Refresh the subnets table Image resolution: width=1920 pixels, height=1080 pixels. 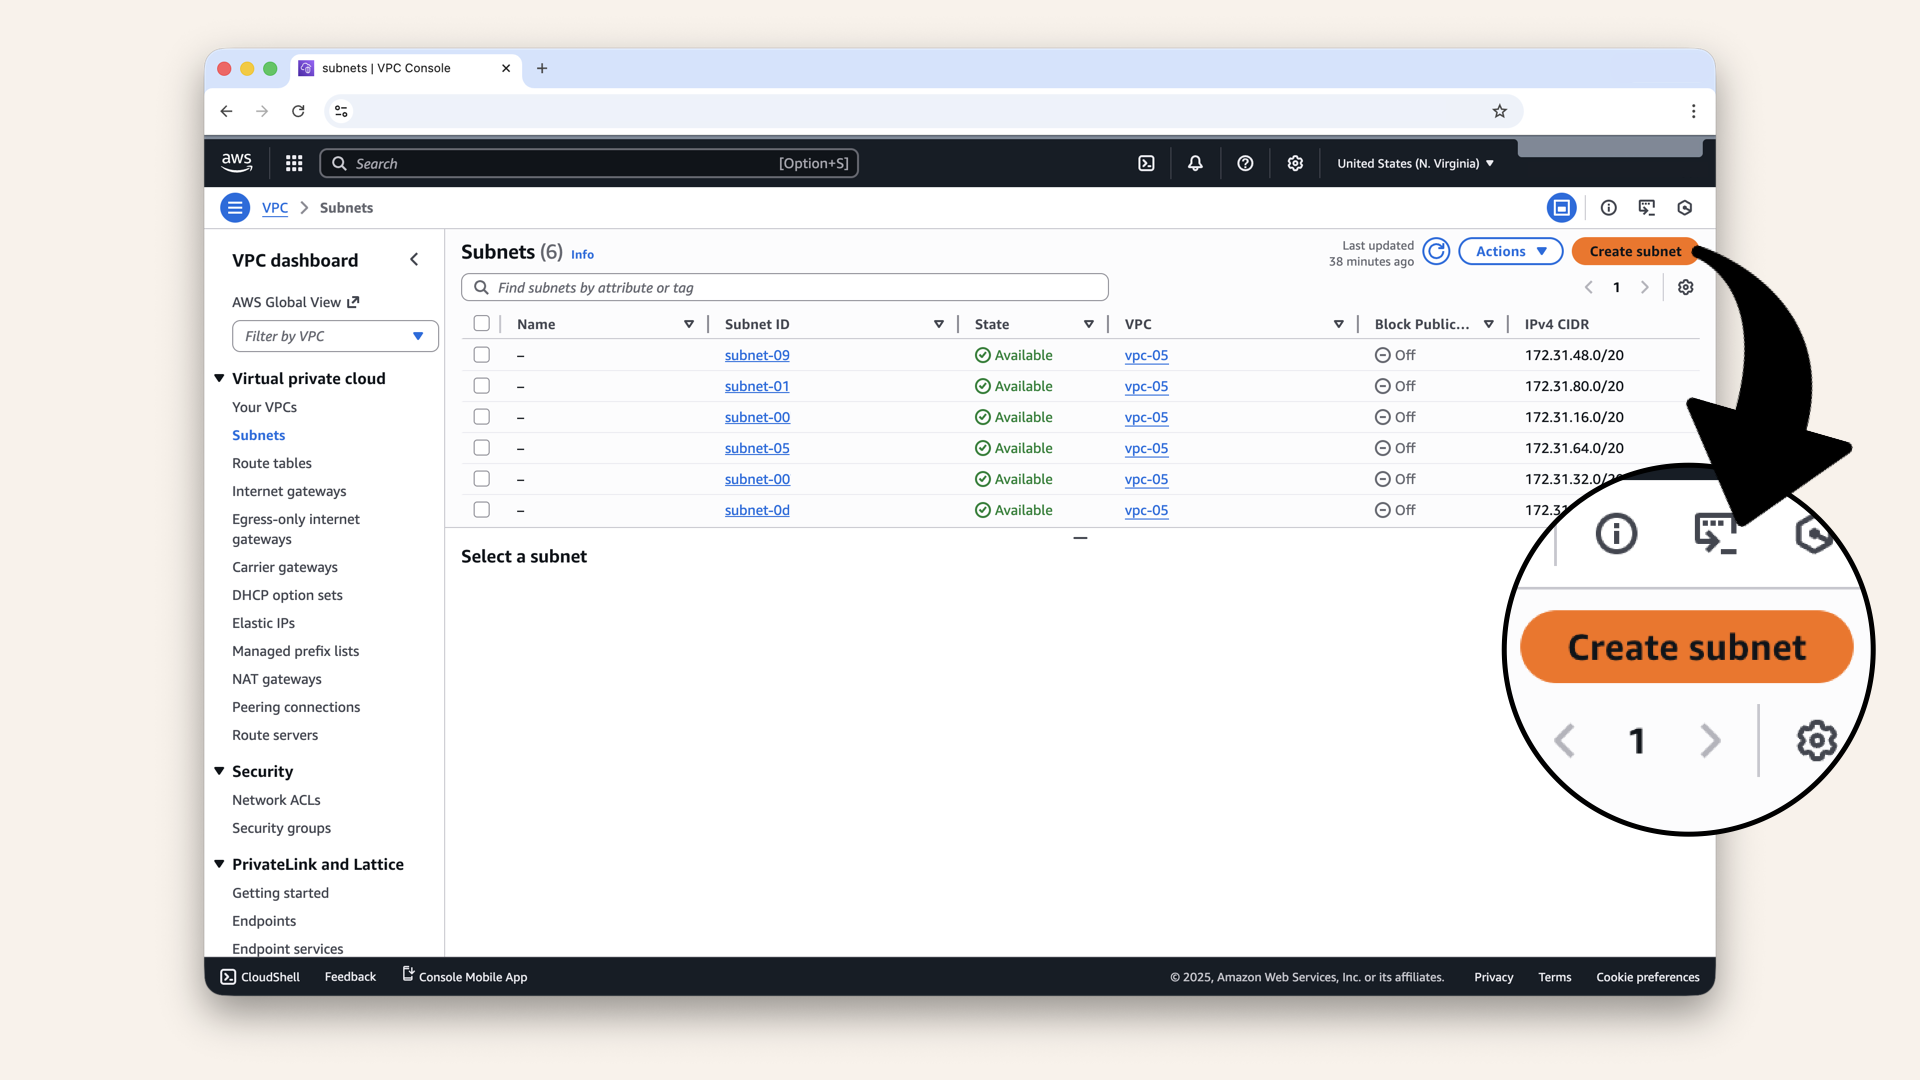[1436, 251]
